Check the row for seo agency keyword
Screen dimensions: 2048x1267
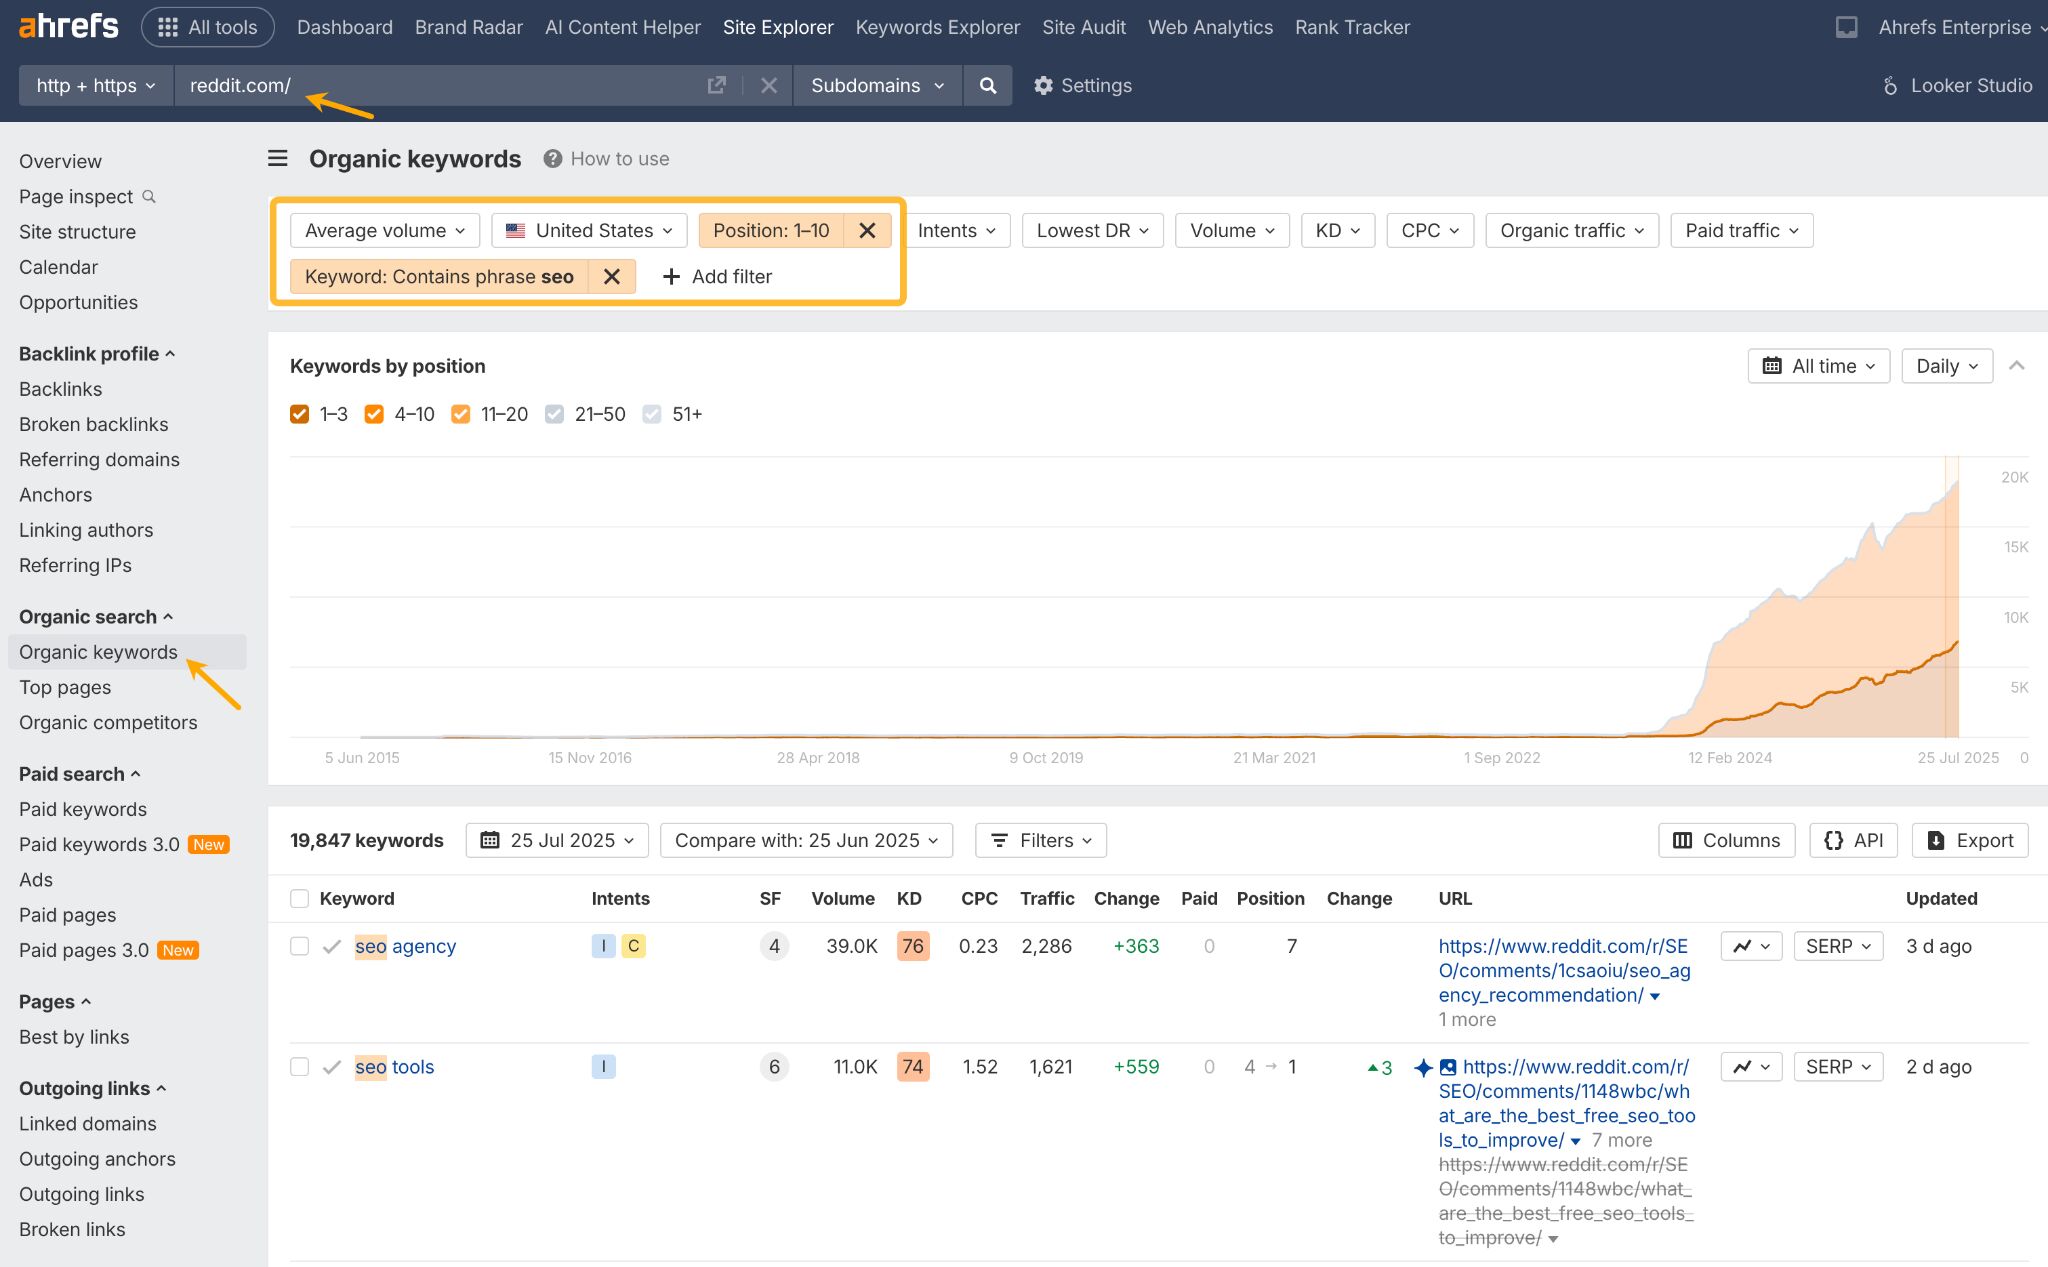coord(299,946)
